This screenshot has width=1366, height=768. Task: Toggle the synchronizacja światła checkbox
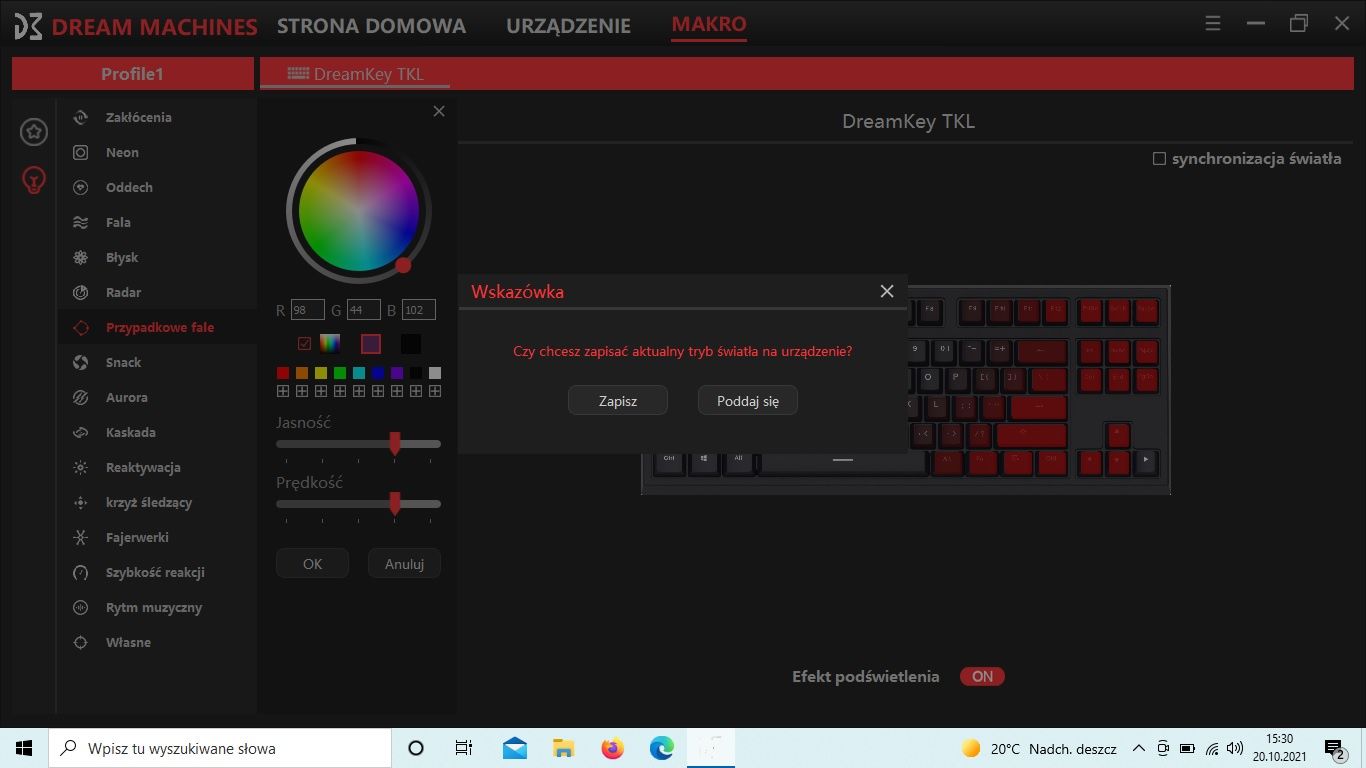(x=1159, y=159)
